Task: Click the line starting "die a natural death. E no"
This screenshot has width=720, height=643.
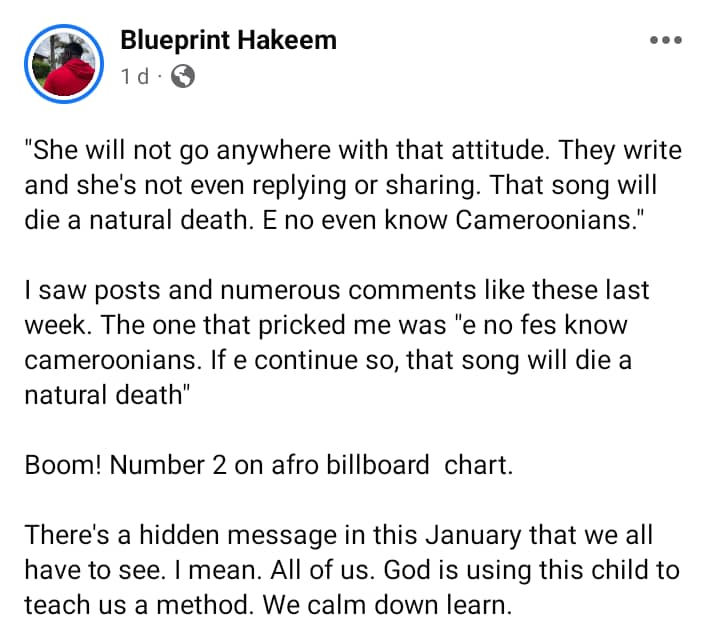Action: coord(334,220)
